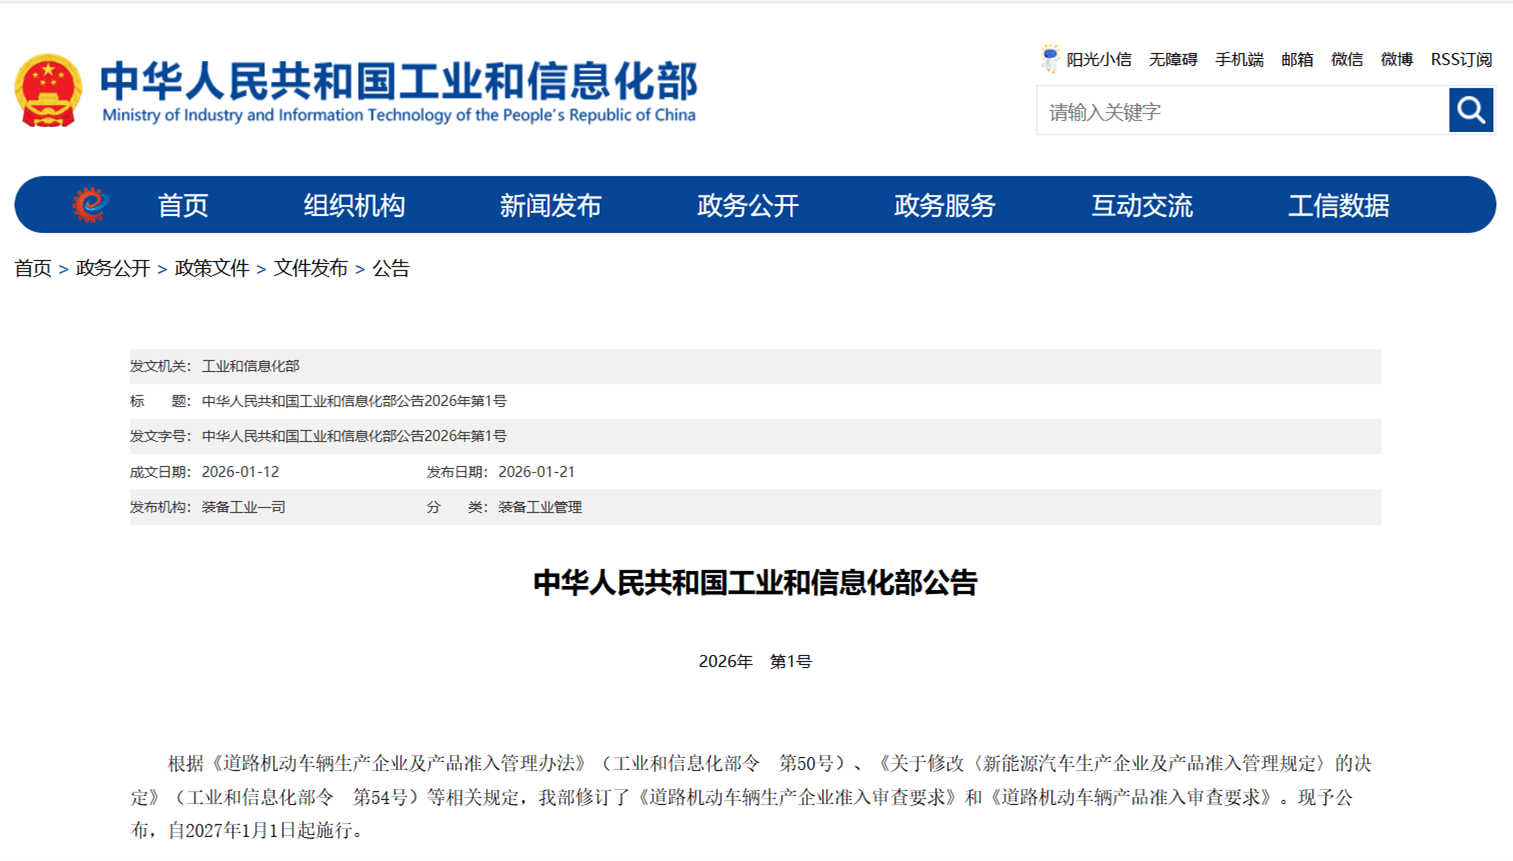Click the magnifier search button
Screen dimensions: 1513x861
tap(1470, 110)
